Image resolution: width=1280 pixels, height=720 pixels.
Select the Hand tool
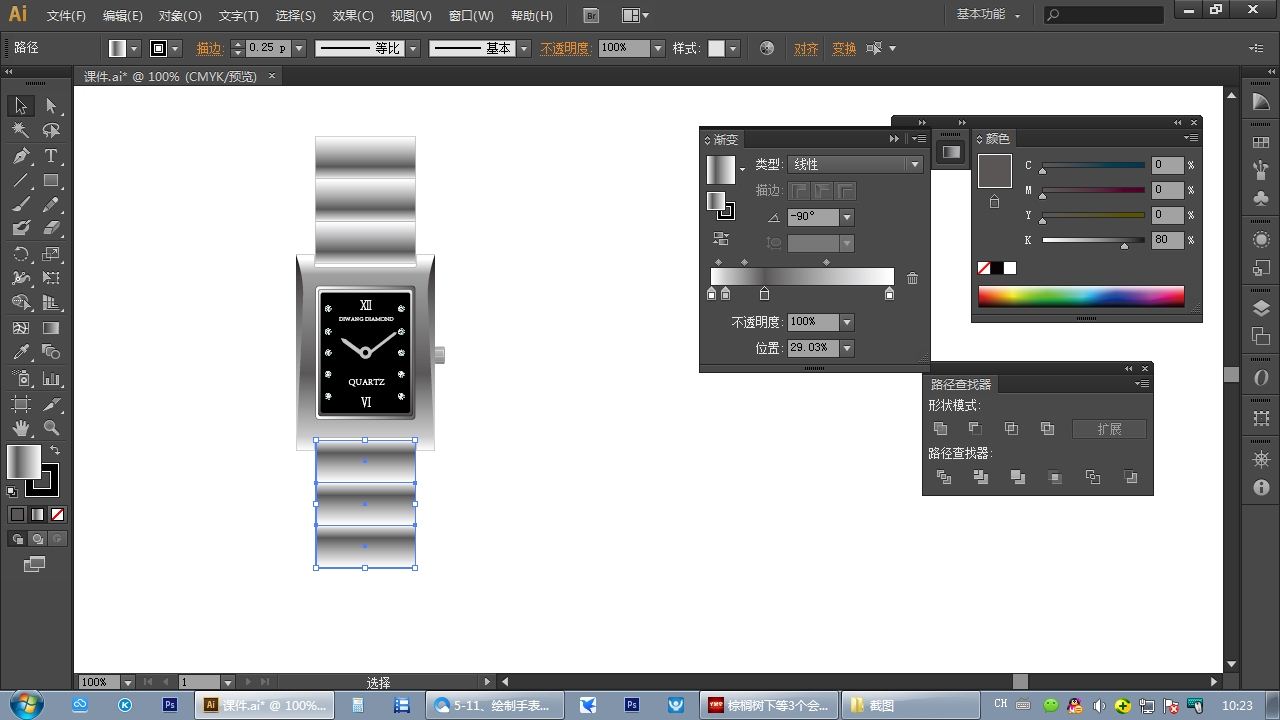pyautogui.click(x=21, y=428)
